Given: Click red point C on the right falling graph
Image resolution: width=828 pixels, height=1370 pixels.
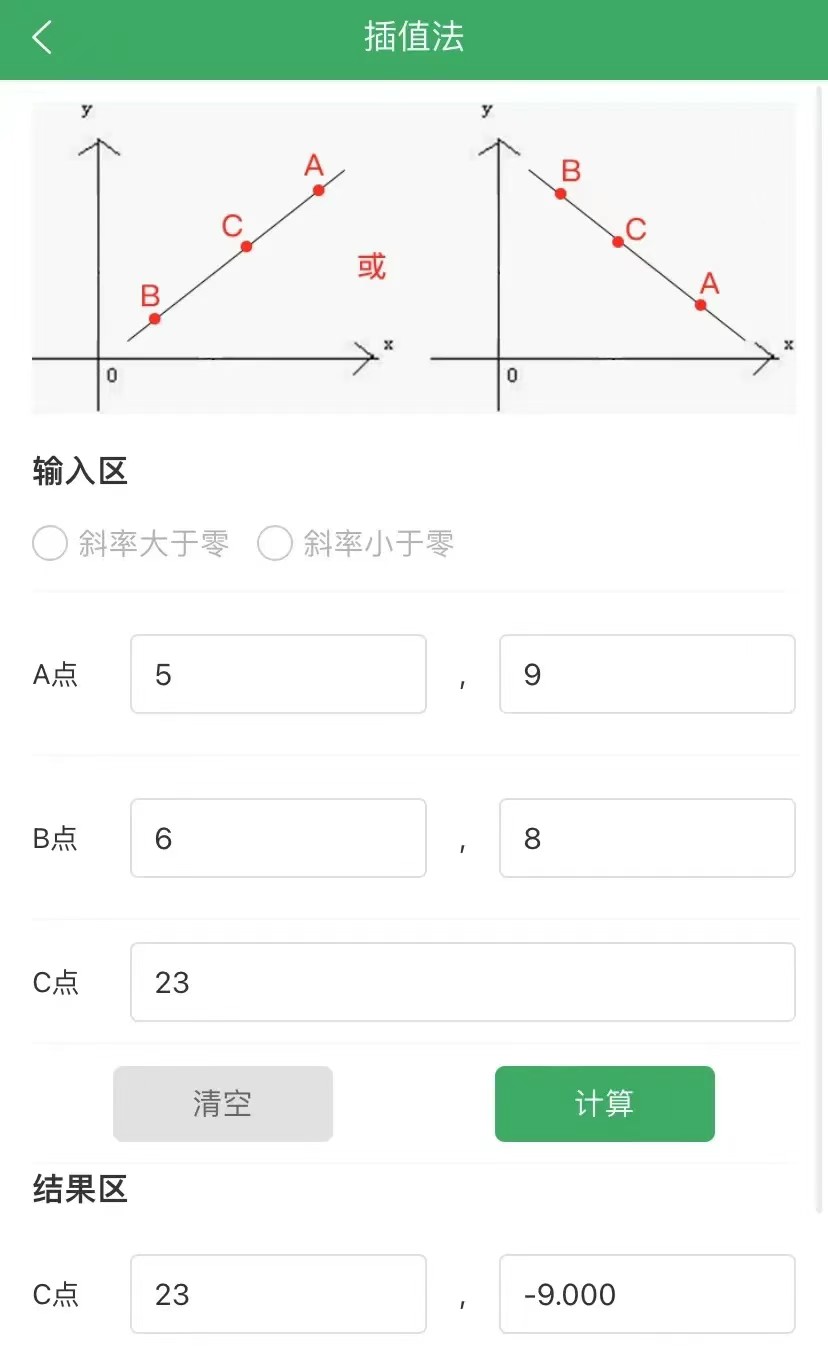Looking at the screenshot, I should [x=618, y=241].
